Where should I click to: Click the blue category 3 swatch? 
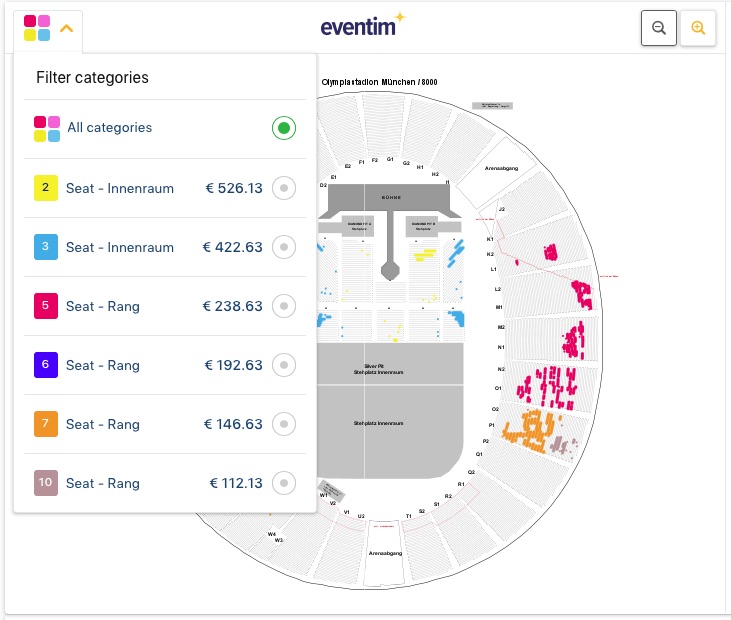(x=46, y=247)
